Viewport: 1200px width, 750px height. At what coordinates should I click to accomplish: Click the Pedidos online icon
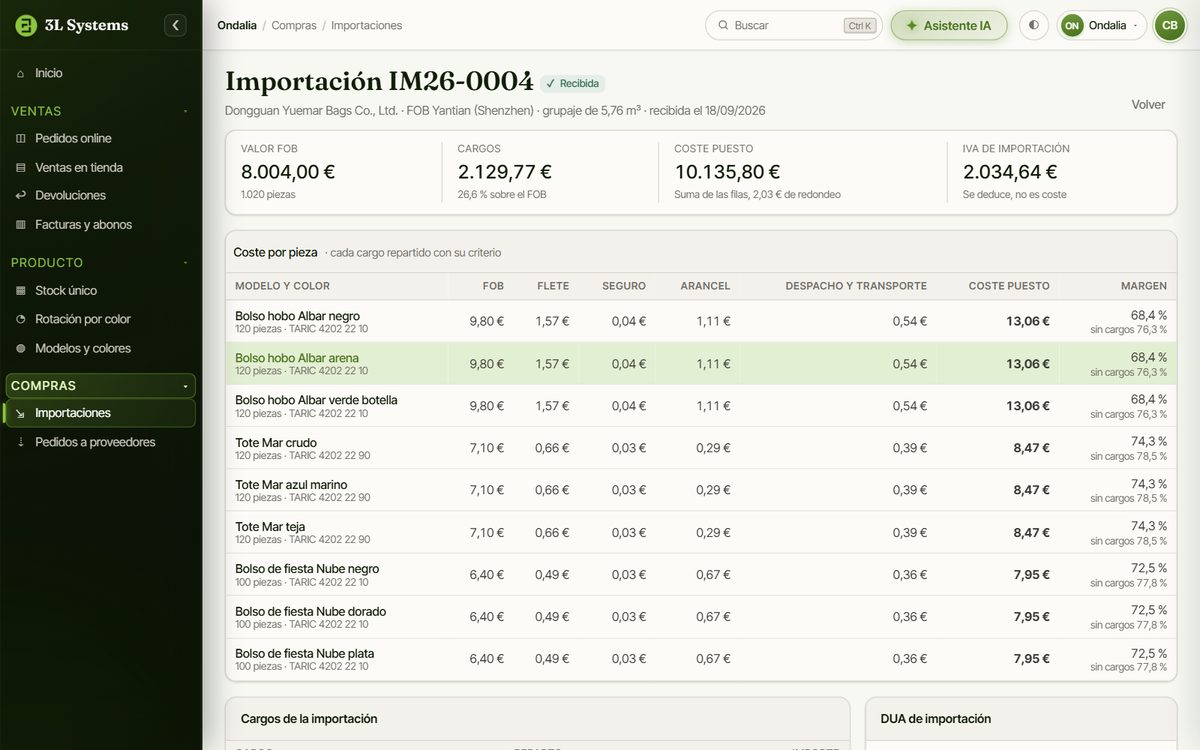[21, 138]
